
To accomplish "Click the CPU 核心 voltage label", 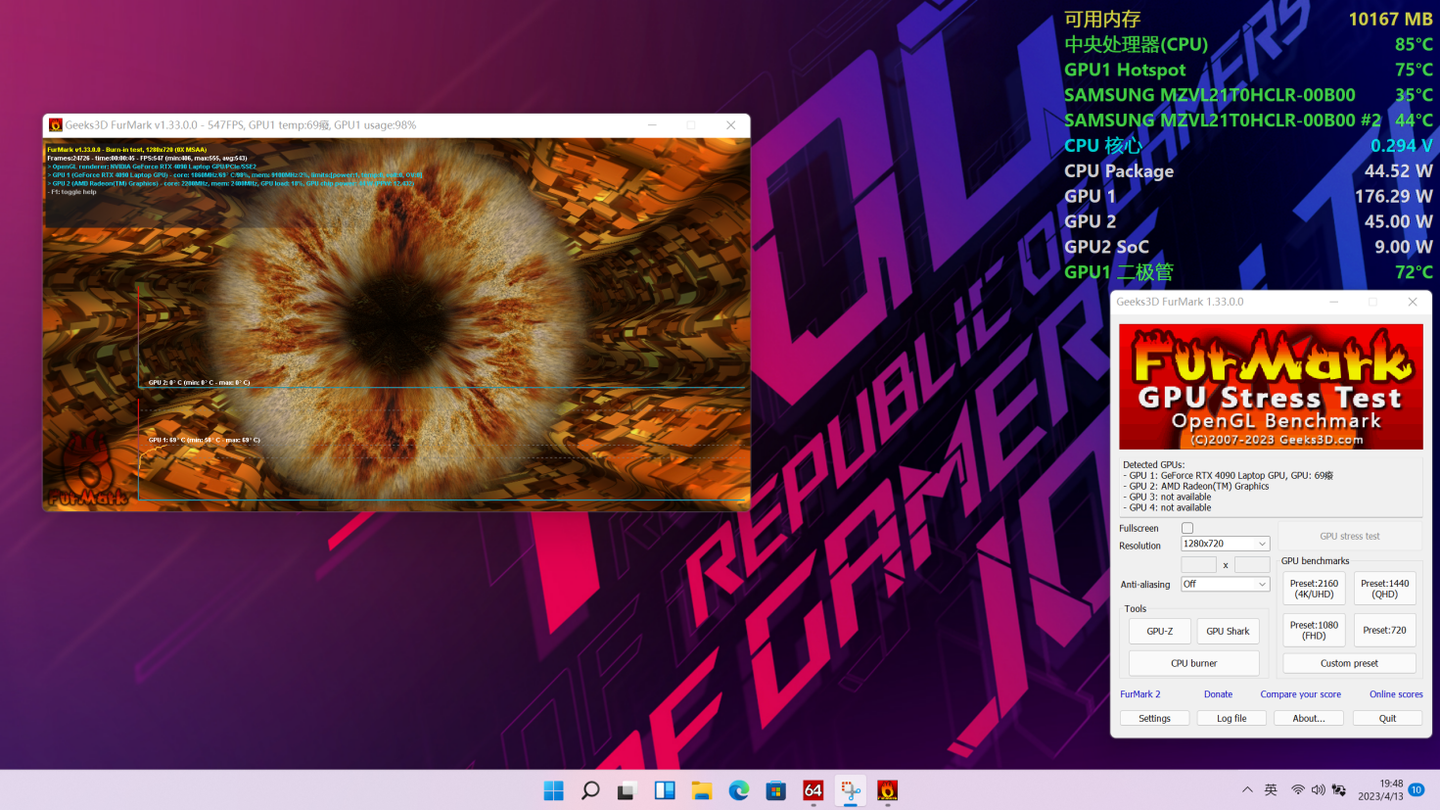I will (x=1103, y=145).
